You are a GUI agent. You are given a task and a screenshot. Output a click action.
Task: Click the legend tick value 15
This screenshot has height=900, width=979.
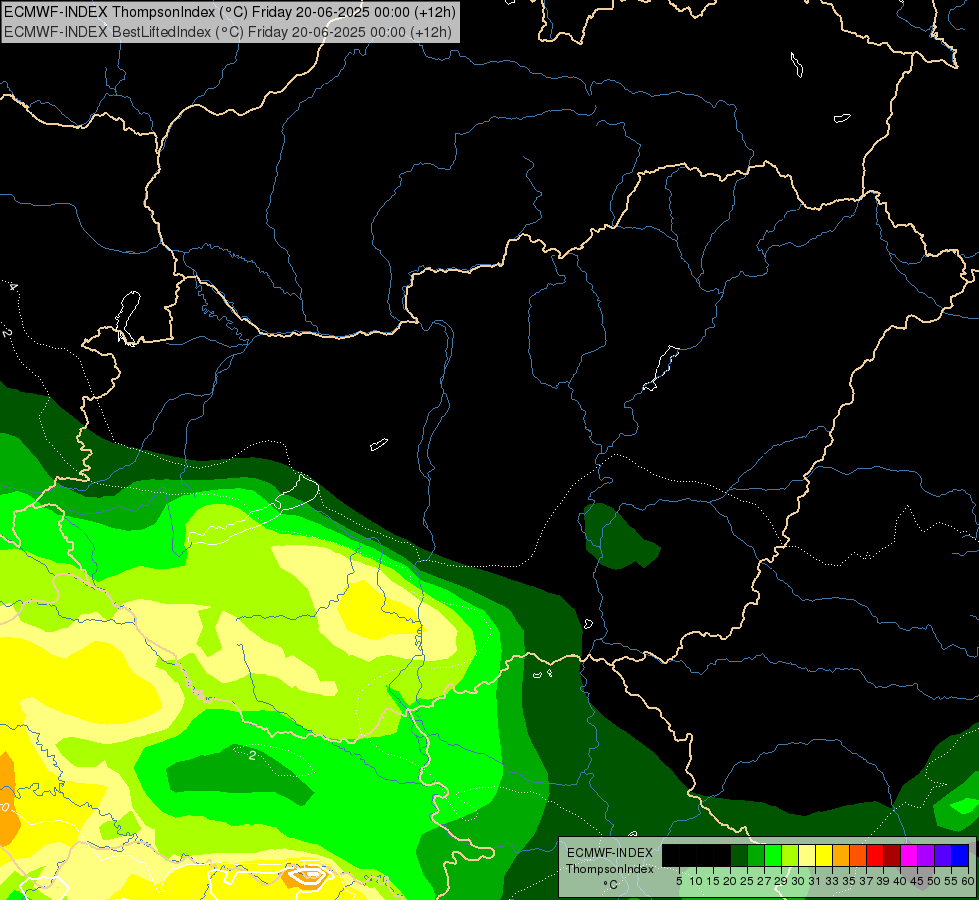coord(713,881)
